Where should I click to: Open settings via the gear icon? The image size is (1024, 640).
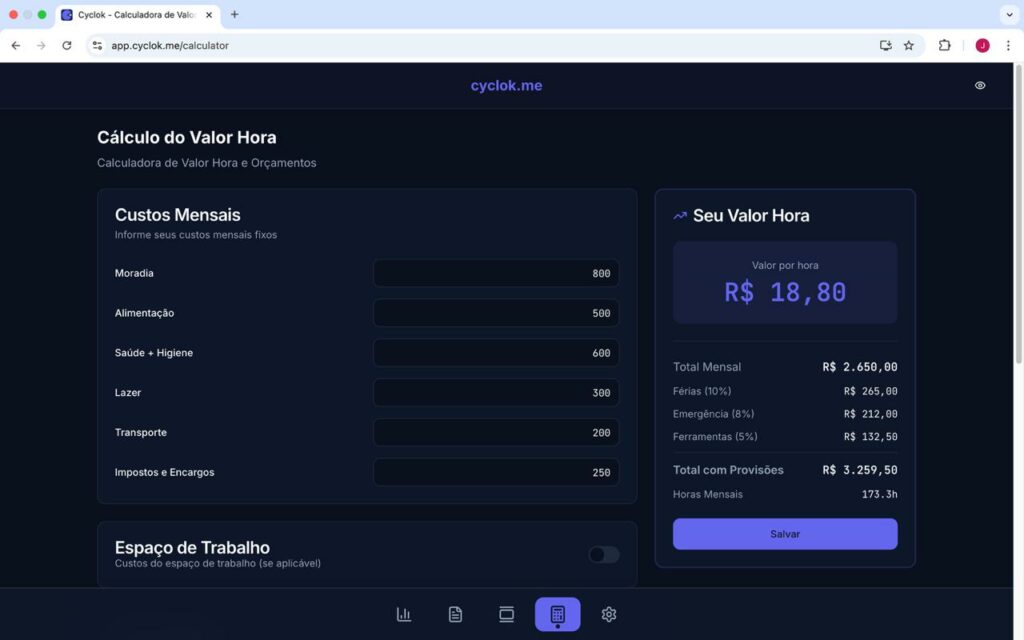point(609,614)
